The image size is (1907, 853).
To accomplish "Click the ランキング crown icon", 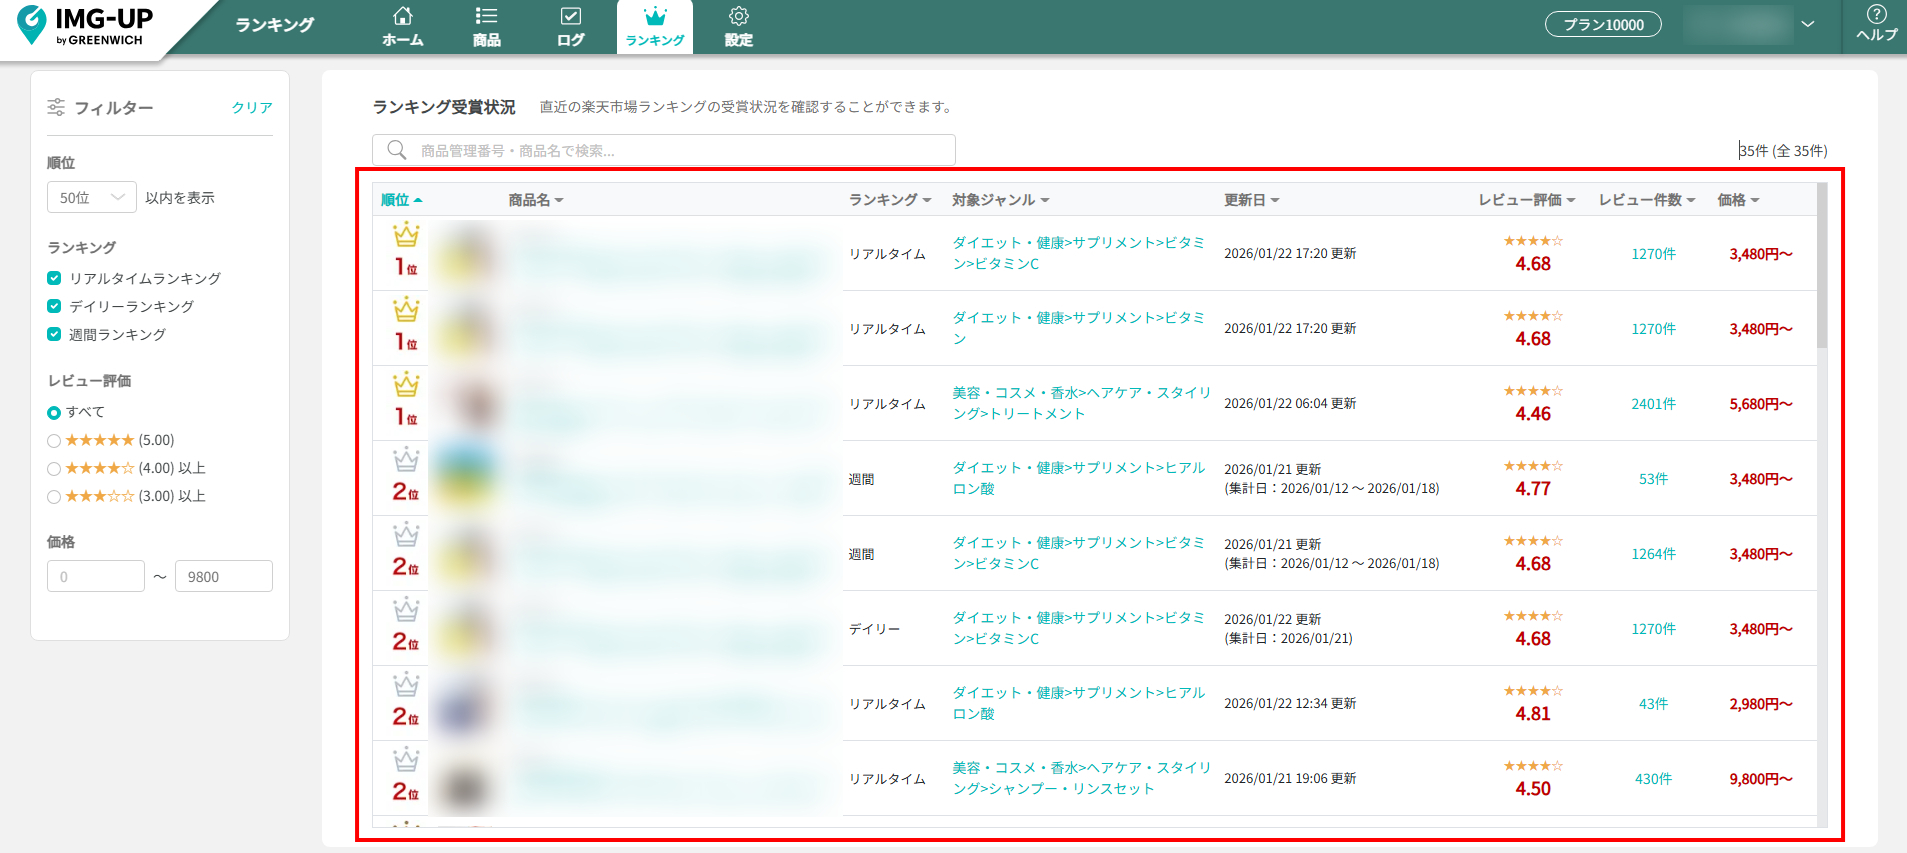I will 655,17.
